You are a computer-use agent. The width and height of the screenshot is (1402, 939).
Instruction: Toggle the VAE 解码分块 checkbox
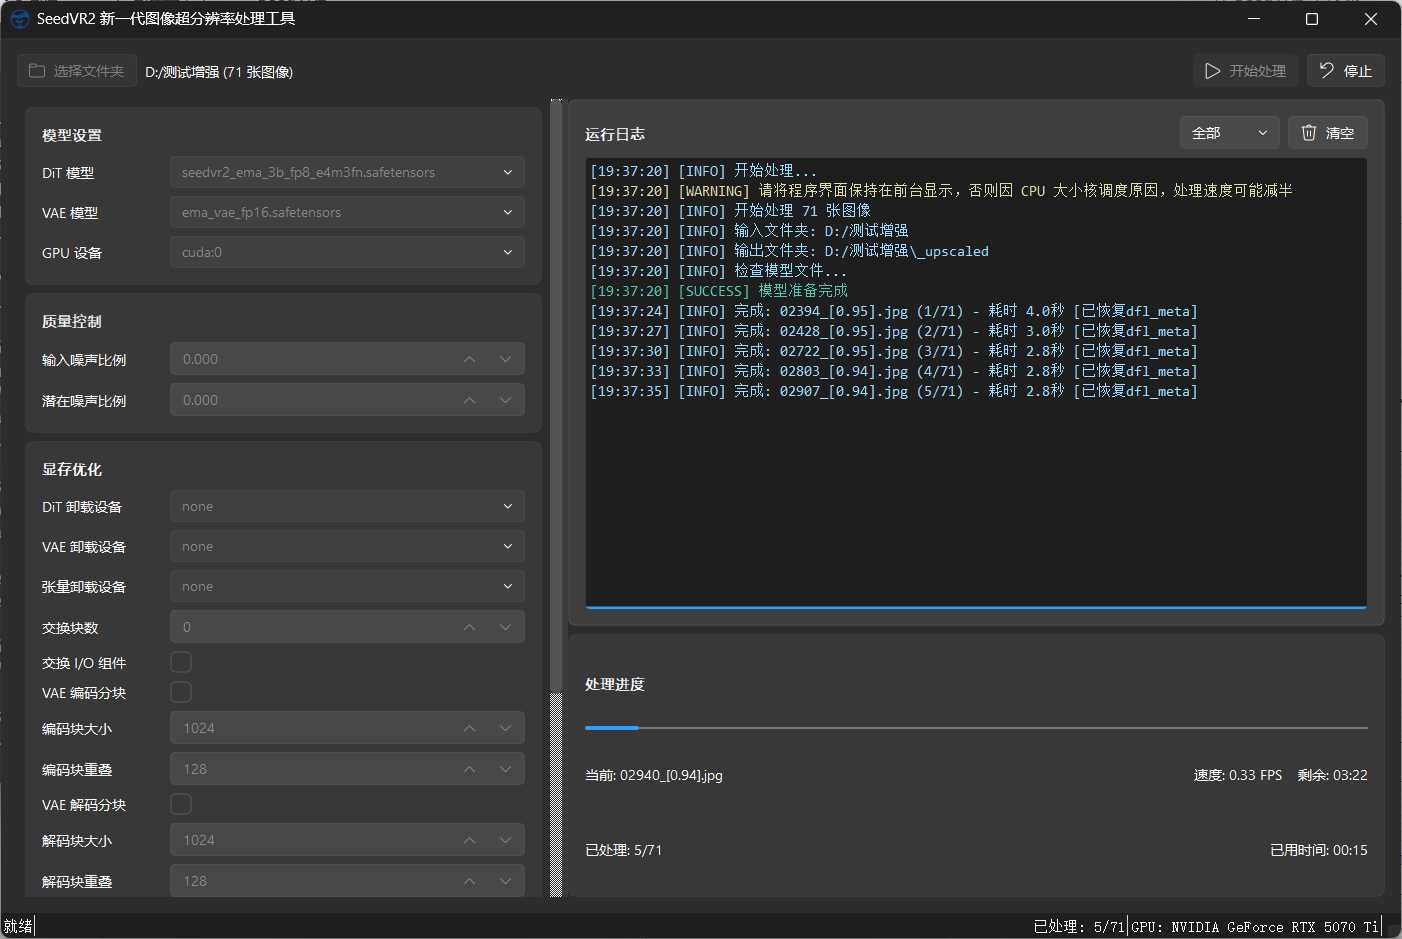click(181, 804)
